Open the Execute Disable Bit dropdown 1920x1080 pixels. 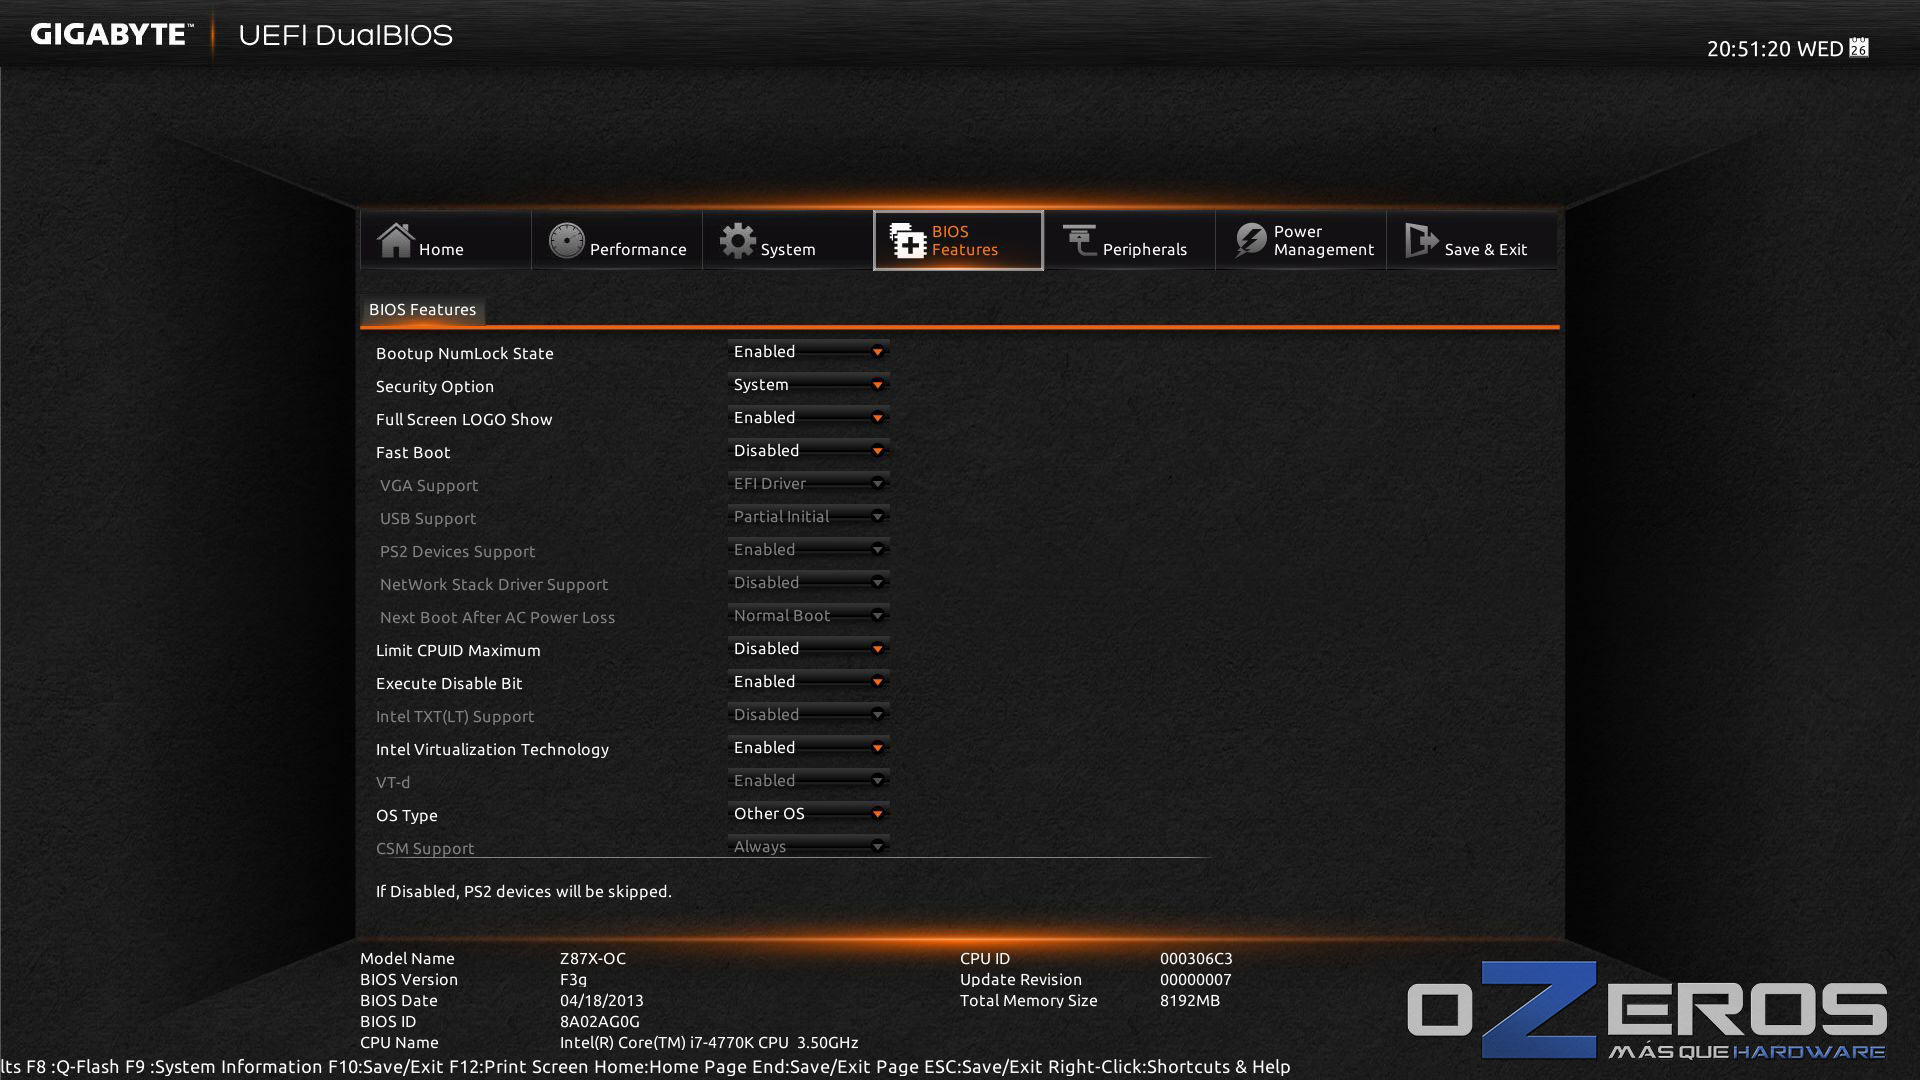coord(808,682)
